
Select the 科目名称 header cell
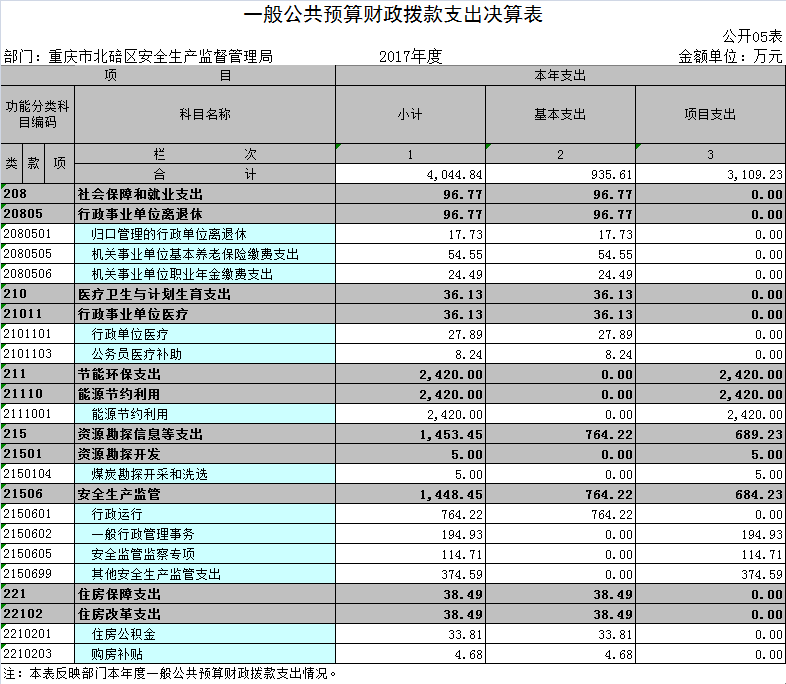pos(205,114)
